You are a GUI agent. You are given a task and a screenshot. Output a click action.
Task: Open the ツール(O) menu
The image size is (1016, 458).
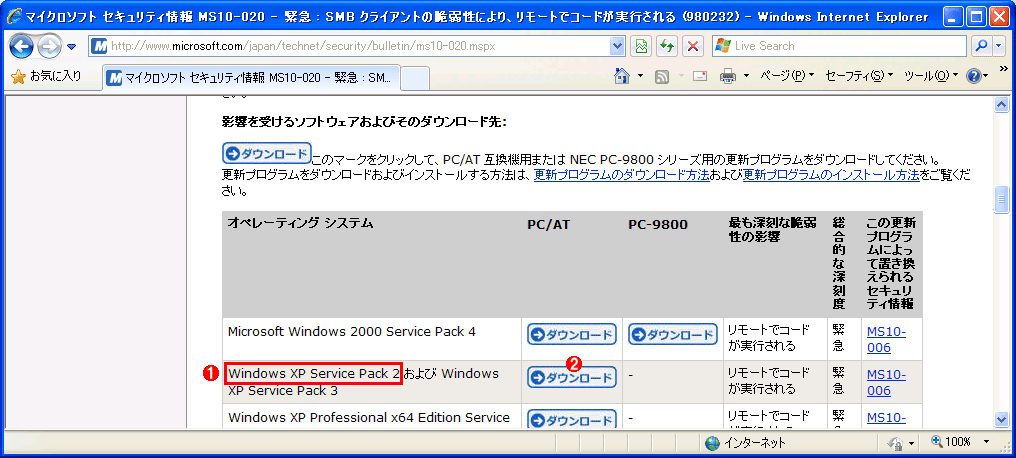tap(930, 76)
